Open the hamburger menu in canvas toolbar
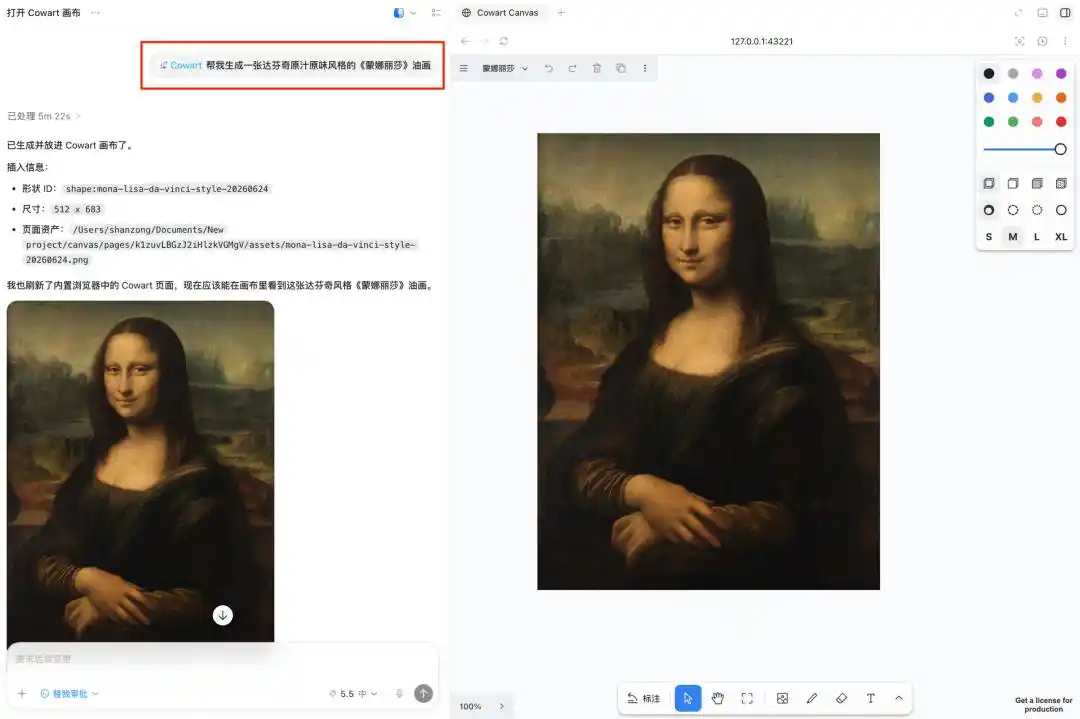1080x719 pixels. coord(464,68)
